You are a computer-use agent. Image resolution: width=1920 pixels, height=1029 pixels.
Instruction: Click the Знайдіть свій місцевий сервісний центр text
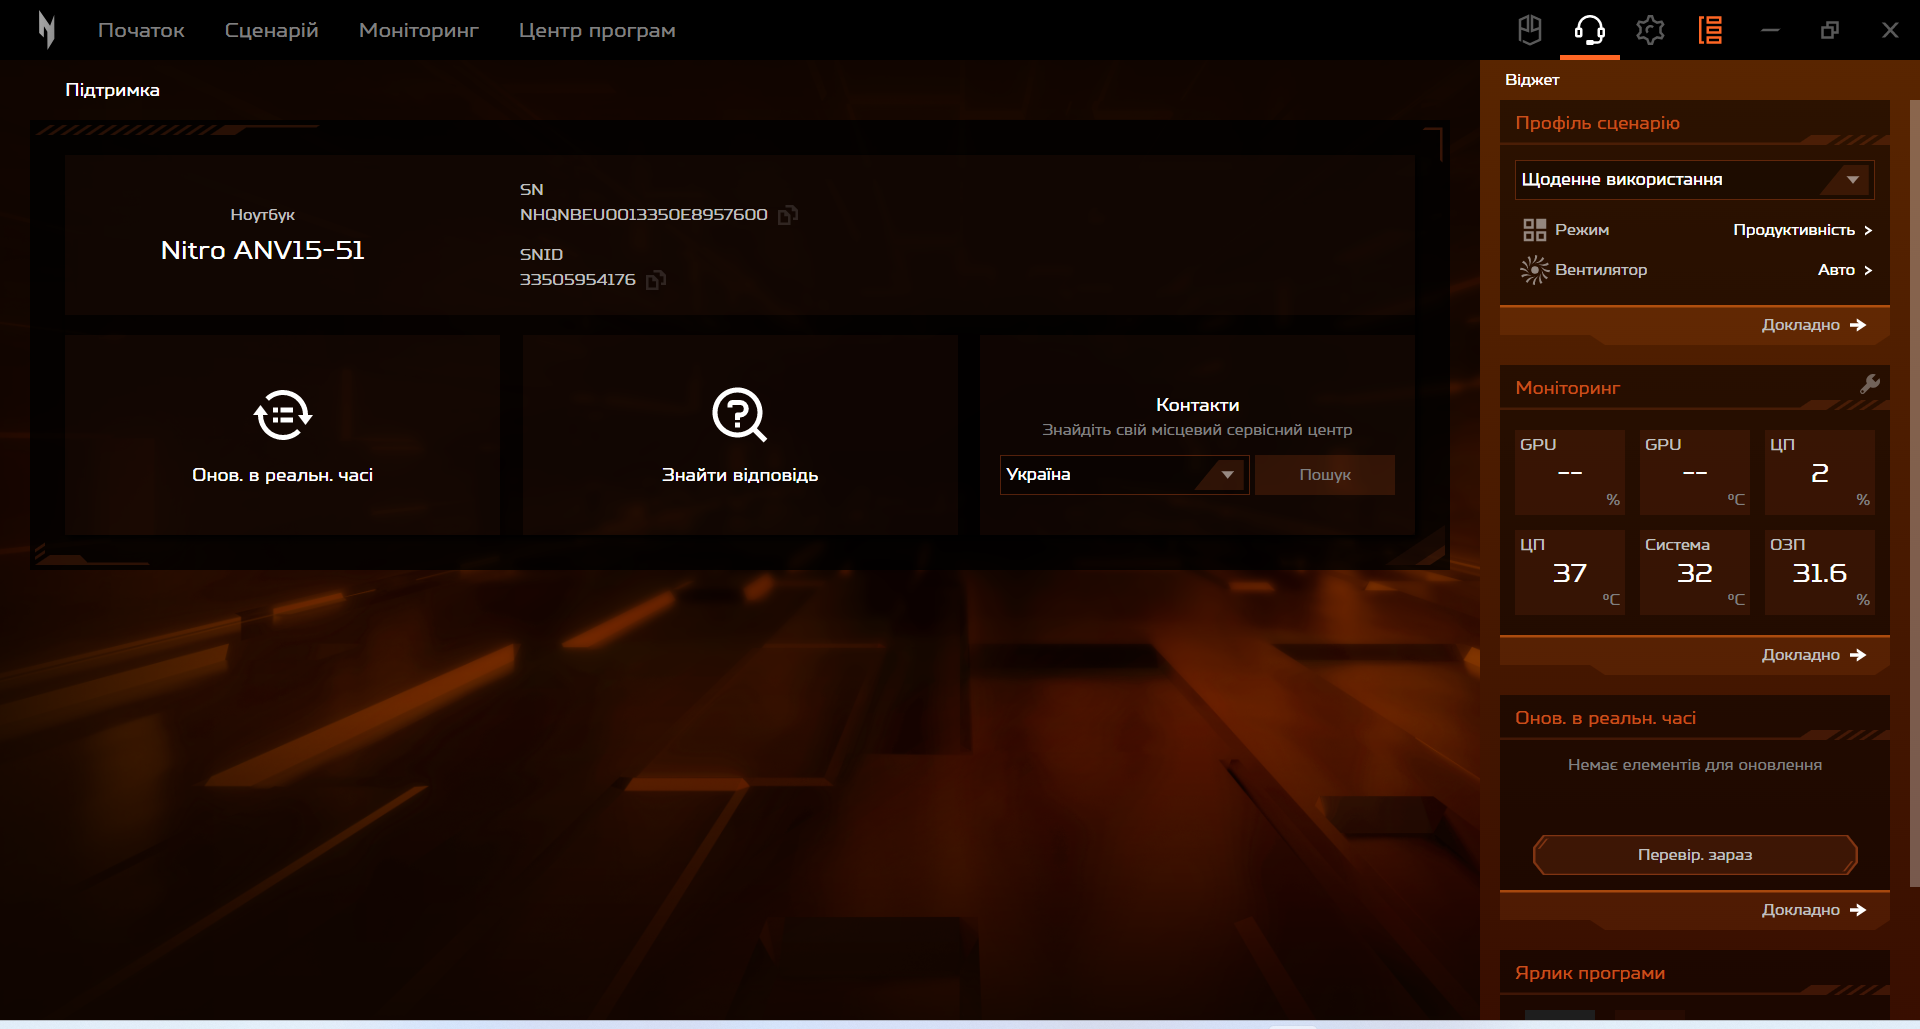[1197, 430]
